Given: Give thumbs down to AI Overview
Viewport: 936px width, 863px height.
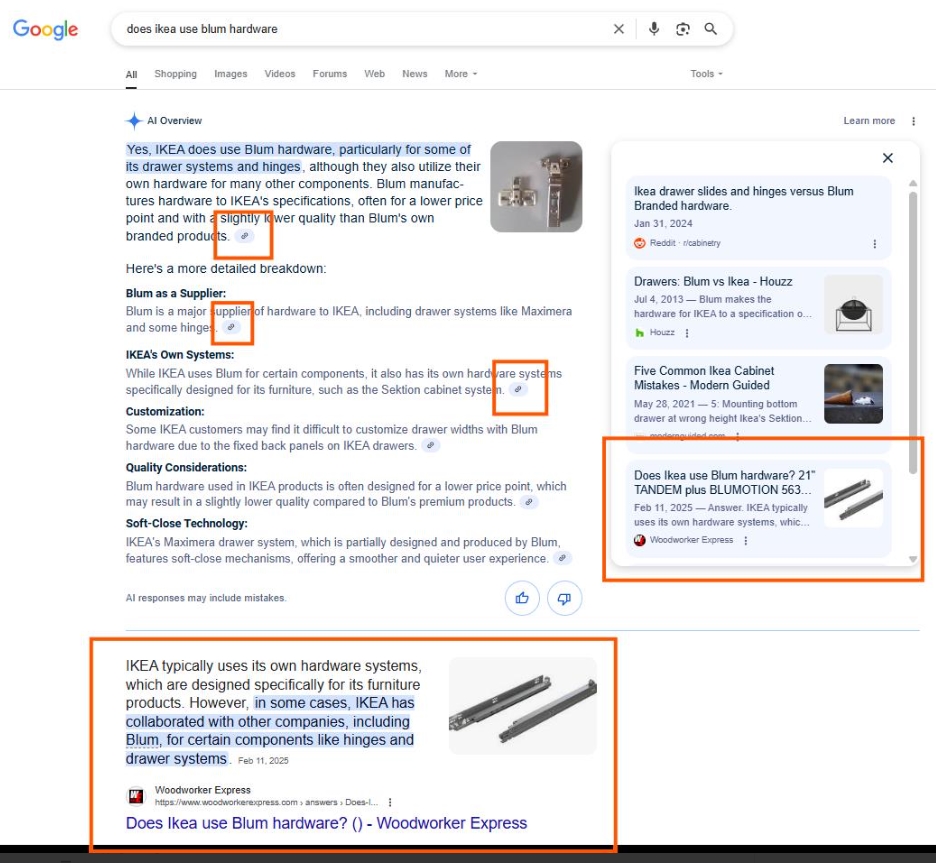Looking at the screenshot, I should point(564,598).
